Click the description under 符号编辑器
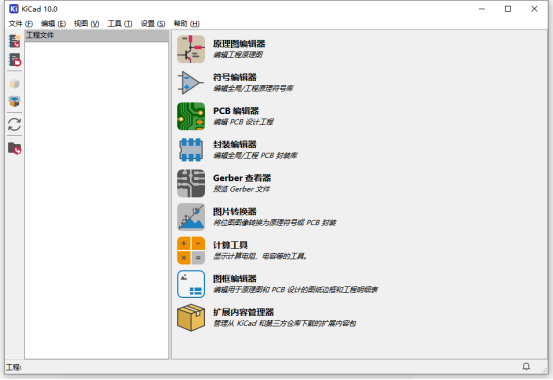This screenshot has width=553, height=380. [x=253, y=88]
